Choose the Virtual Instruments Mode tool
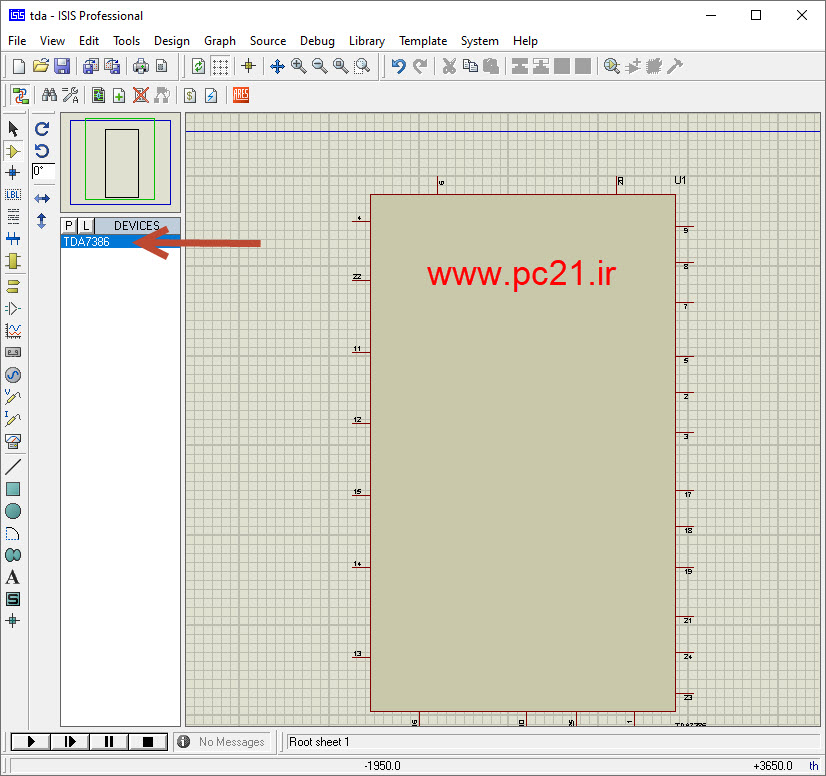 click(13, 441)
